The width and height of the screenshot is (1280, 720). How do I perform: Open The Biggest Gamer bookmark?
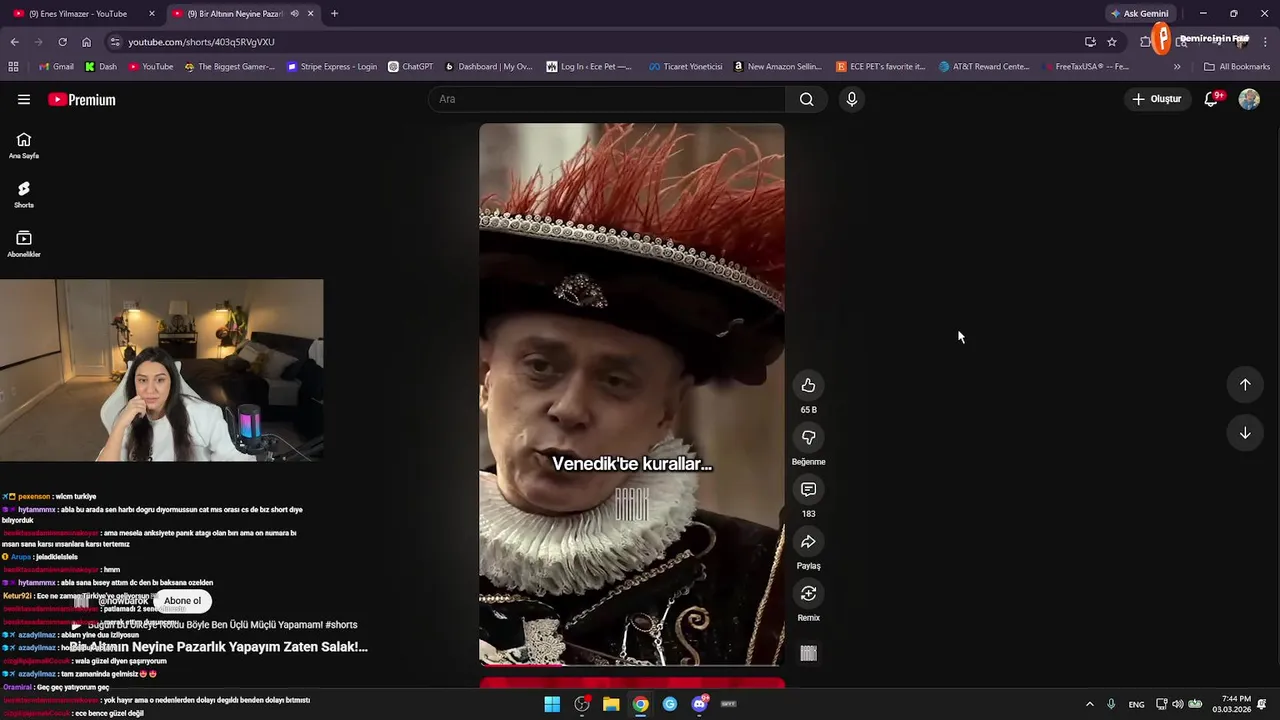(x=228, y=66)
